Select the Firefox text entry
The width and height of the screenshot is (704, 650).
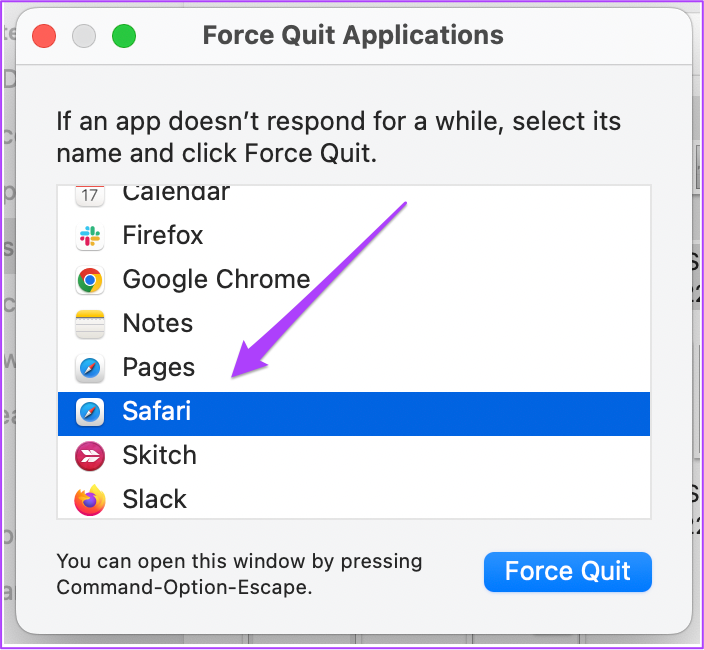pyautogui.click(x=163, y=235)
